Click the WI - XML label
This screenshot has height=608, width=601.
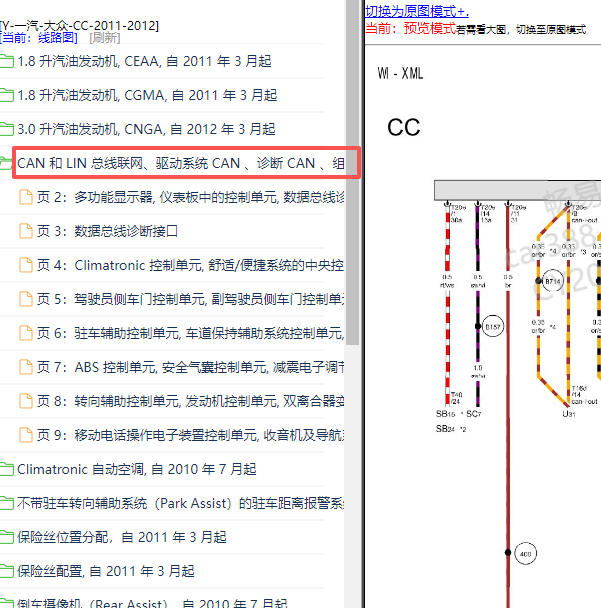[400, 73]
